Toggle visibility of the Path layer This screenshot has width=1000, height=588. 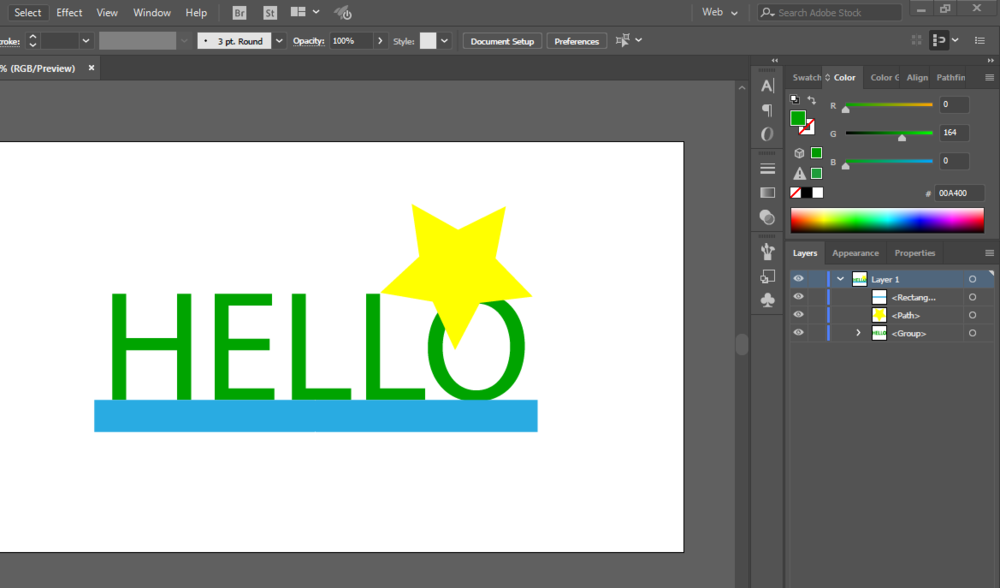[x=798, y=315]
